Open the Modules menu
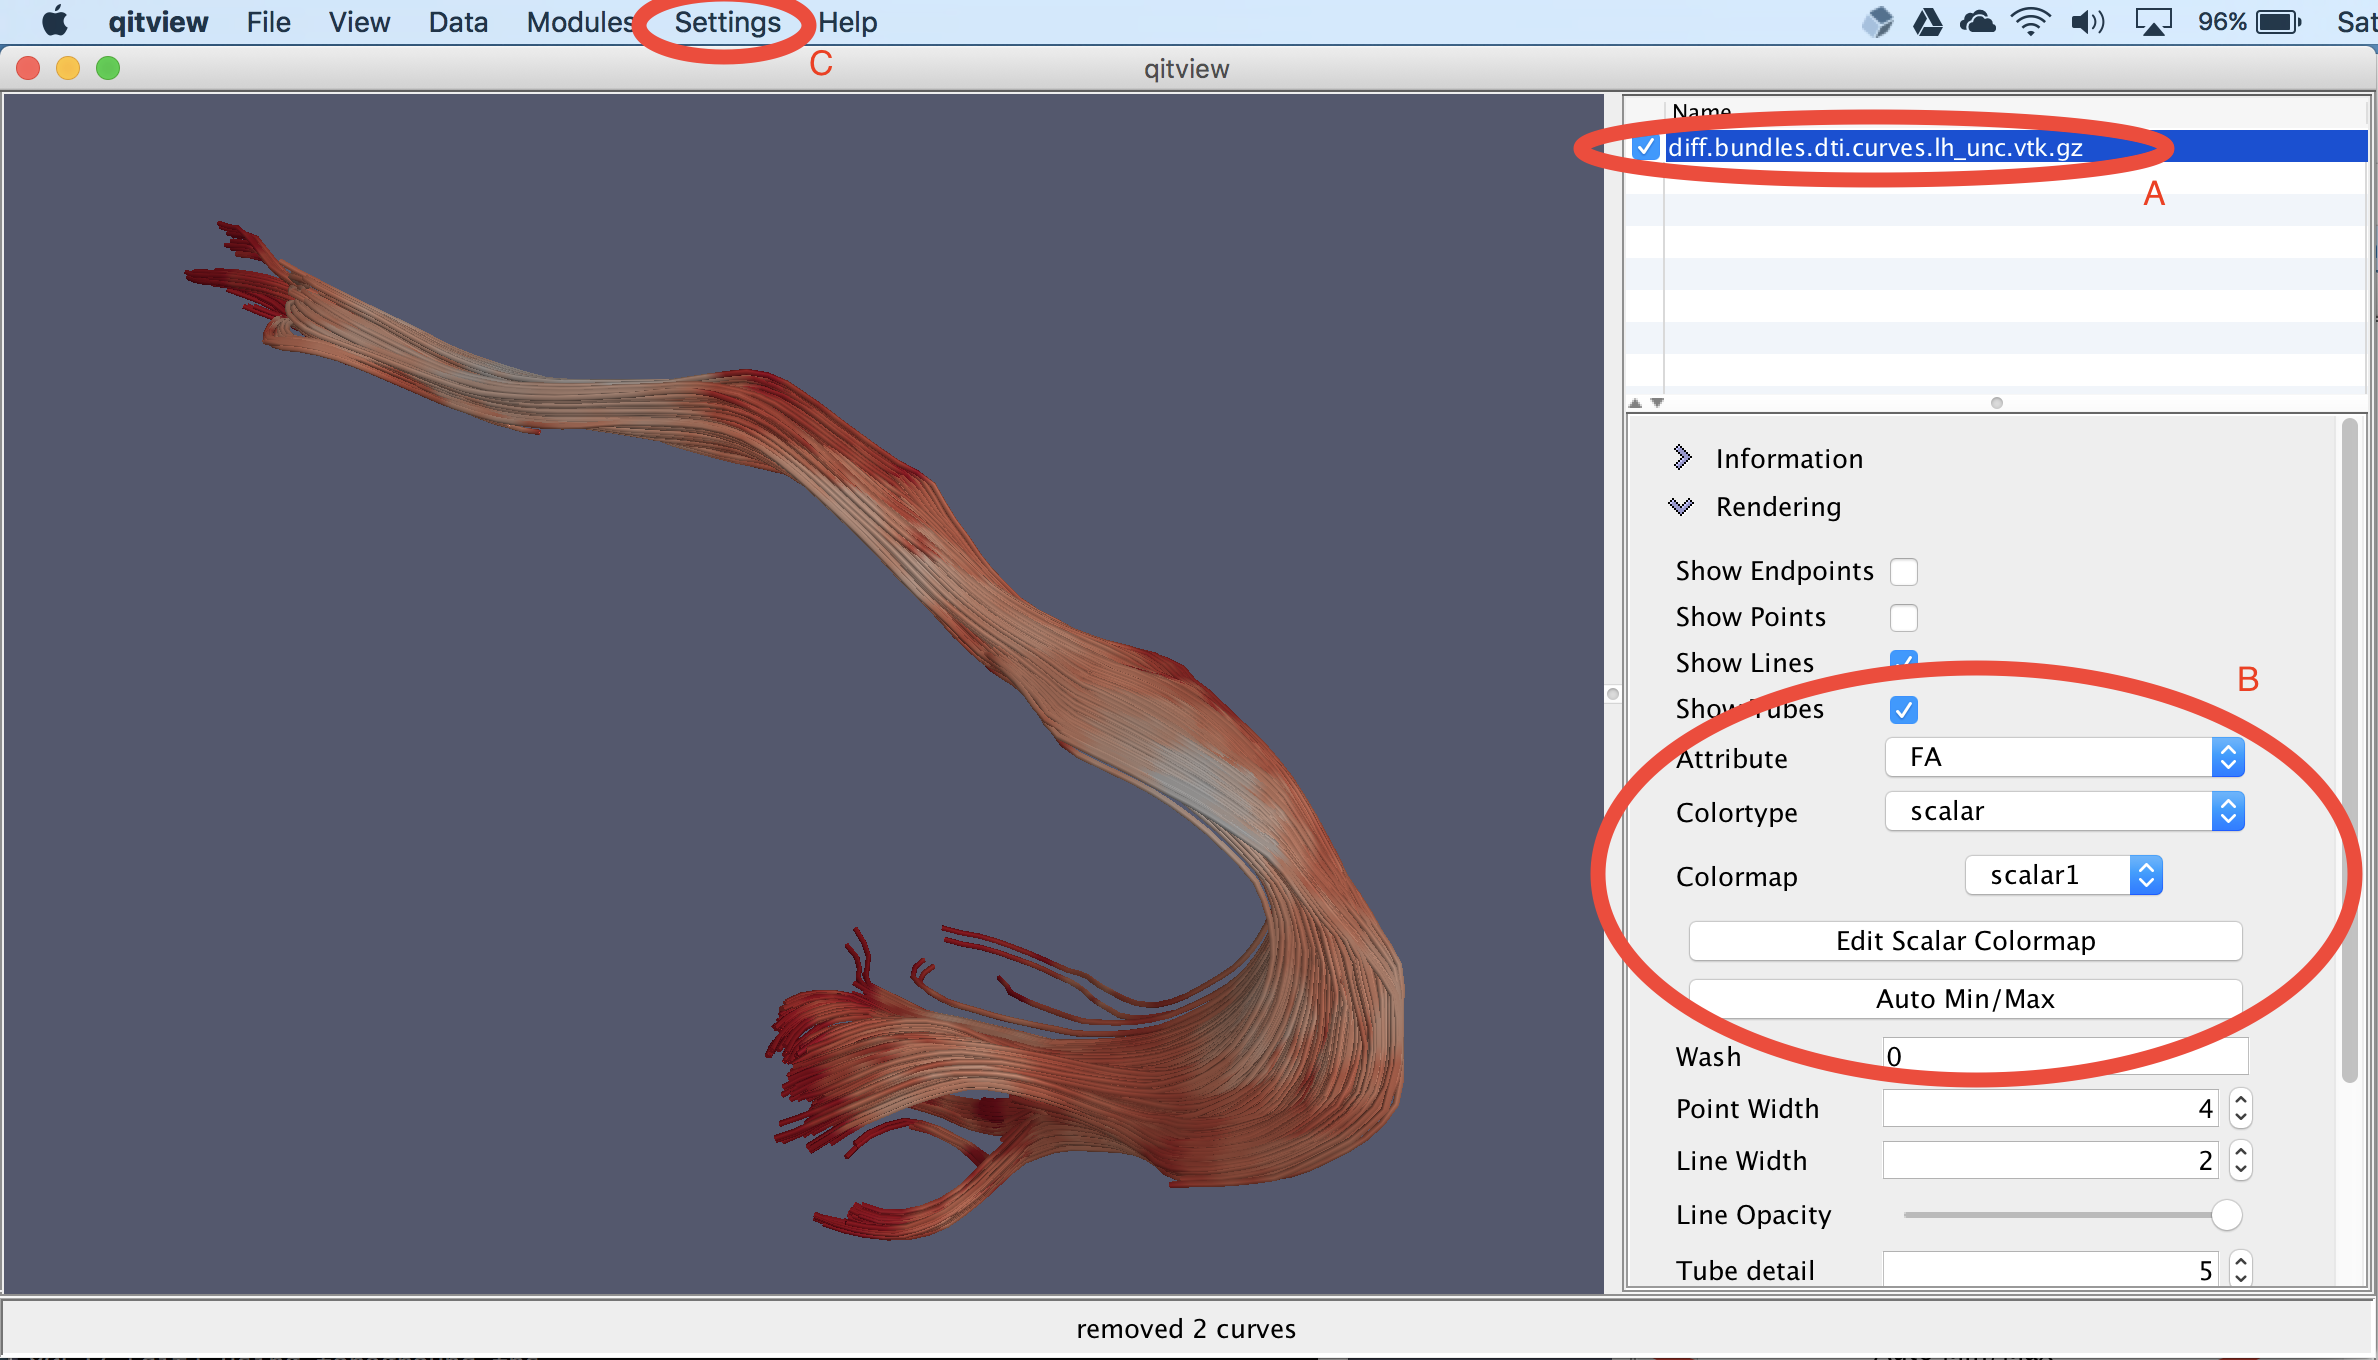2378x1360 pixels. pyautogui.click(x=580, y=22)
